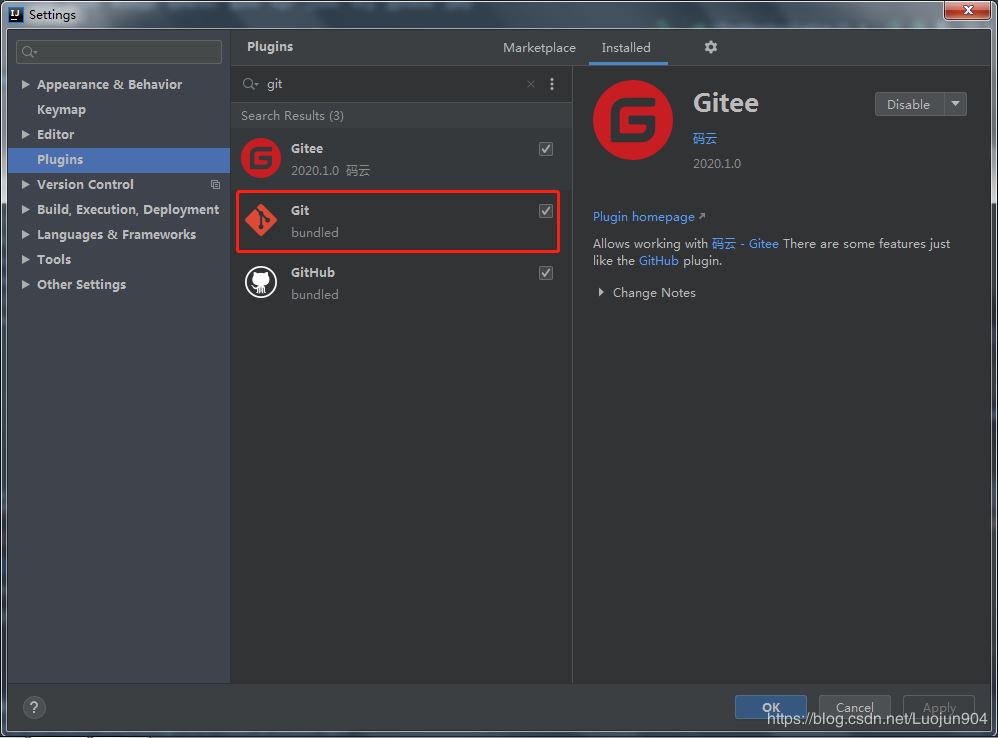Uncheck the Gitee plugin checkbox
The height and width of the screenshot is (738, 998).
[545, 149]
